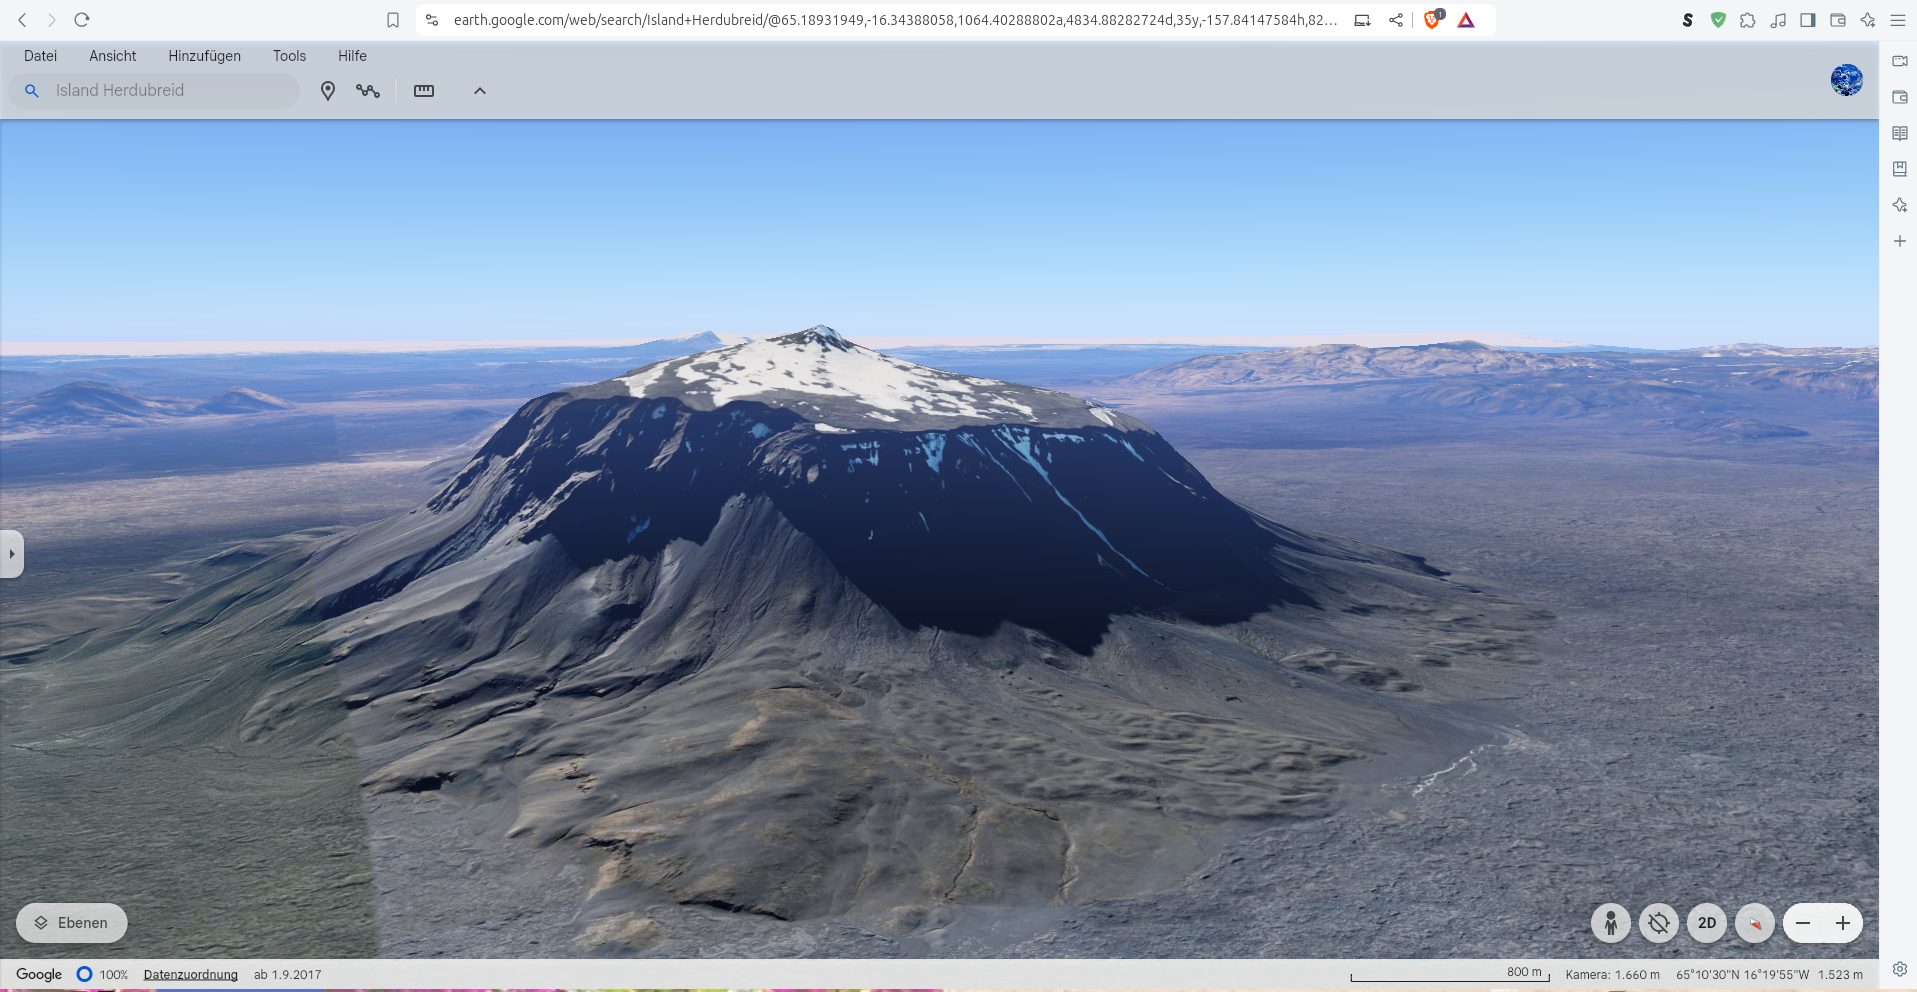Open the measure distance ruler tool
Image resolution: width=1917 pixels, height=992 pixels.
point(424,91)
